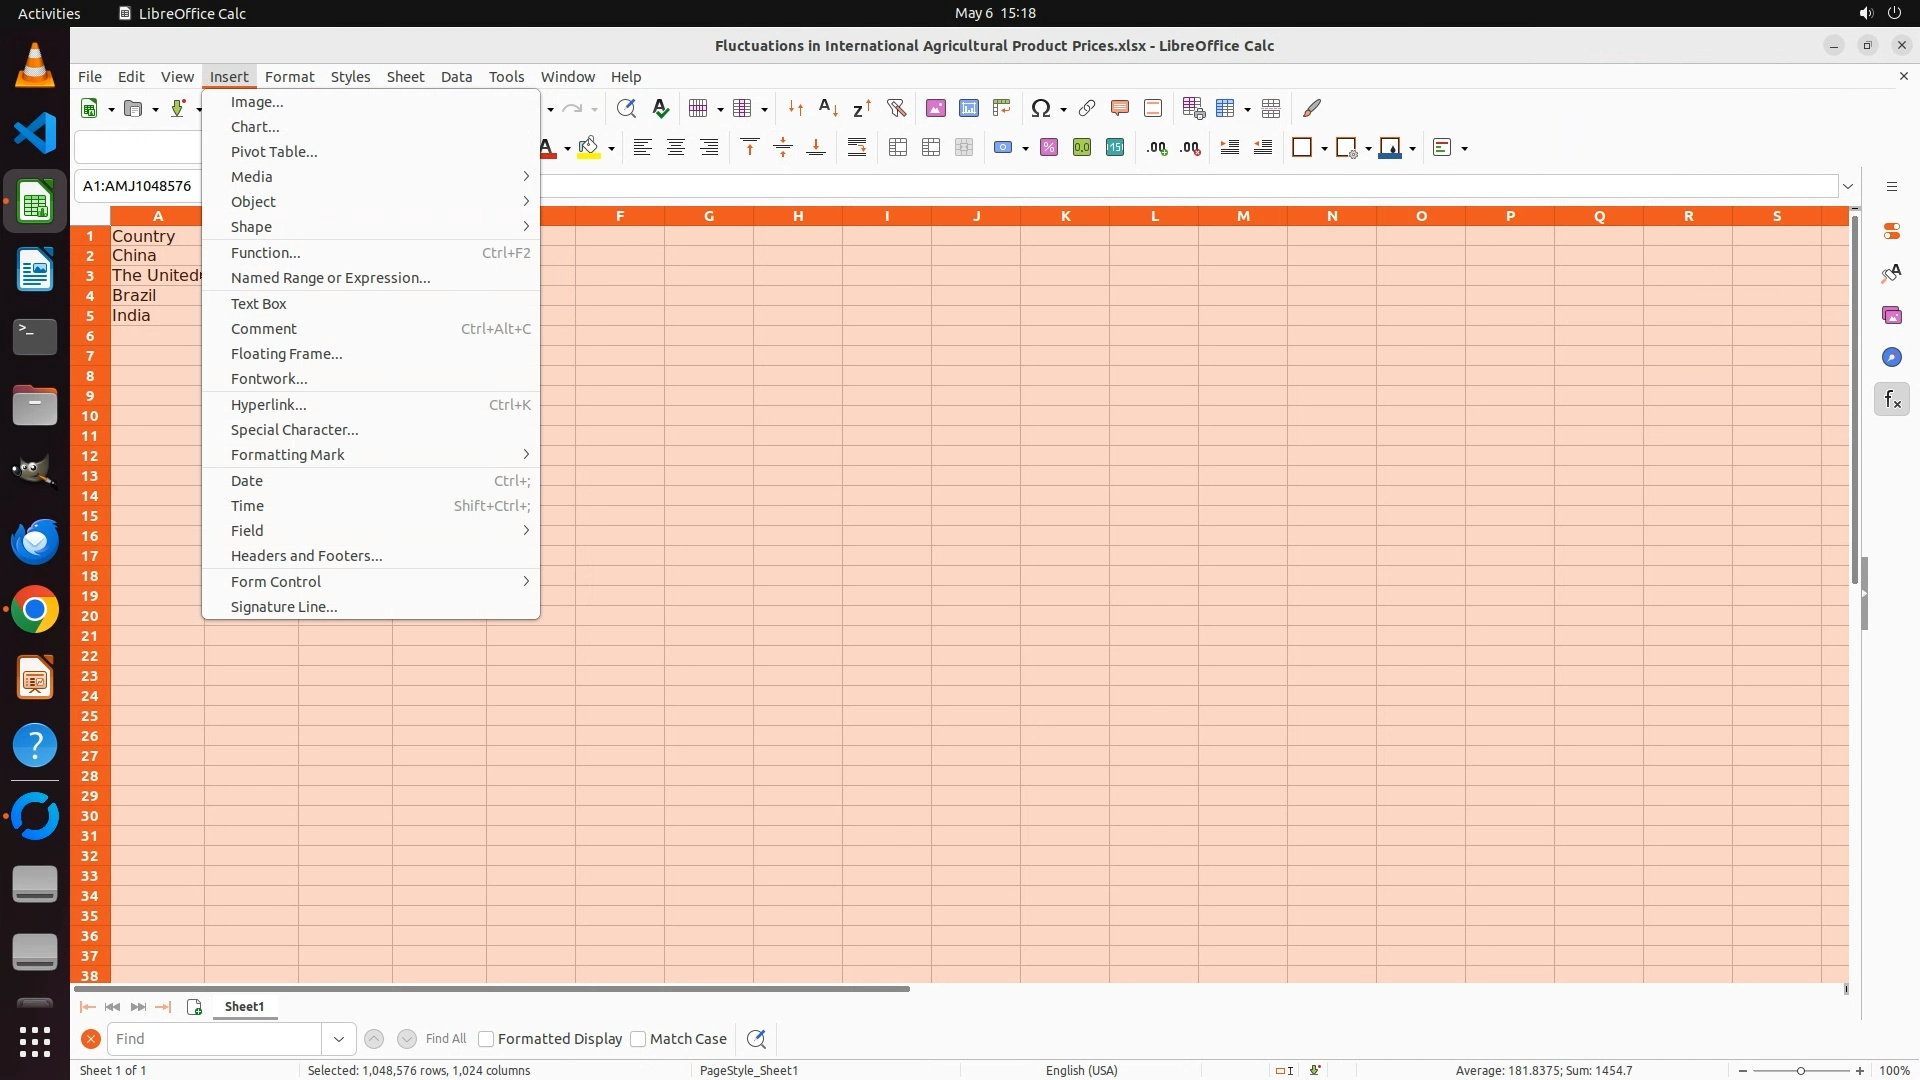Open background color dropdown arrow
1920x1080 pixels.
point(611,149)
